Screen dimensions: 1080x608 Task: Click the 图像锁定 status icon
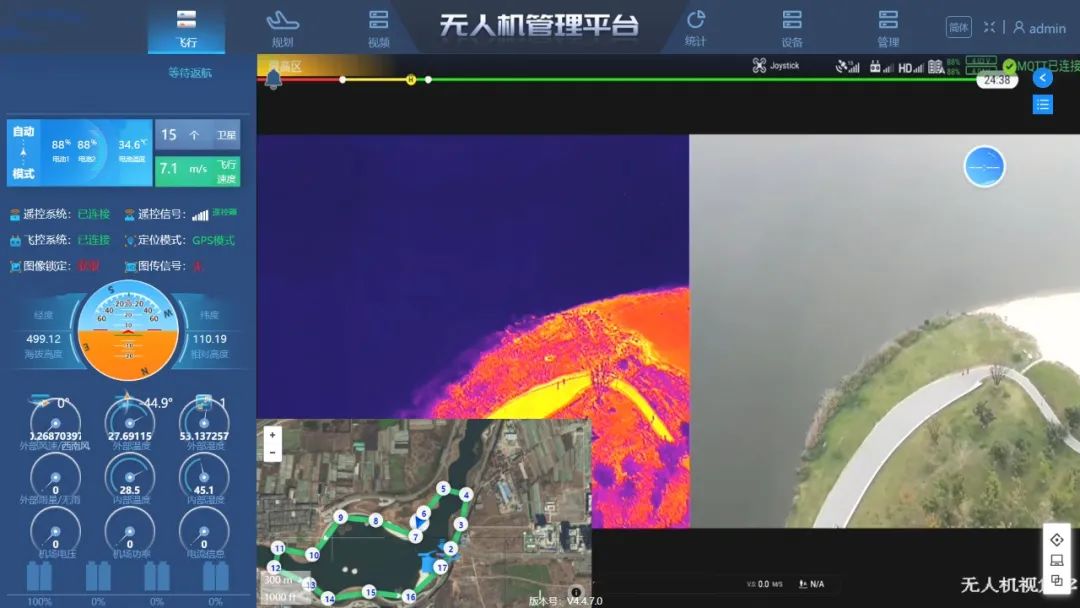click(x=14, y=266)
